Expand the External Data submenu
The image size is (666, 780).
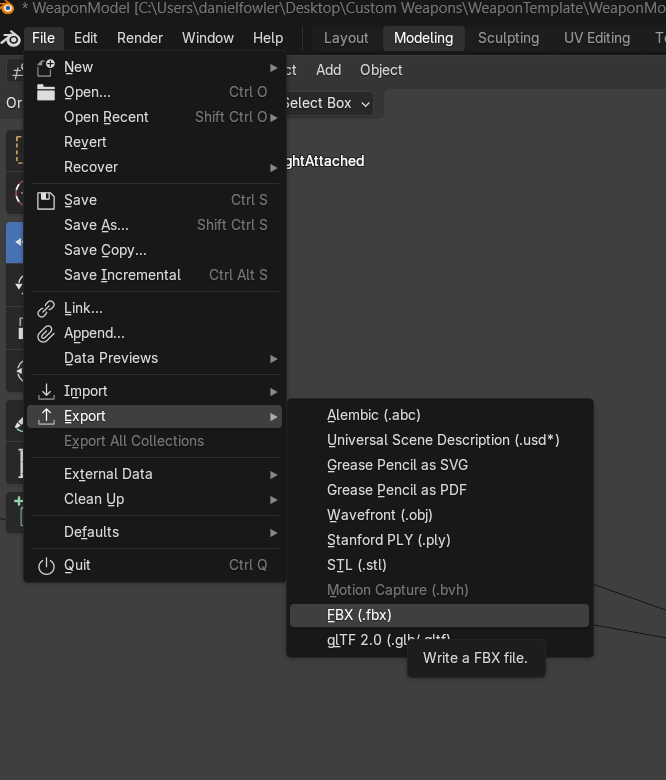[x=155, y=474]
